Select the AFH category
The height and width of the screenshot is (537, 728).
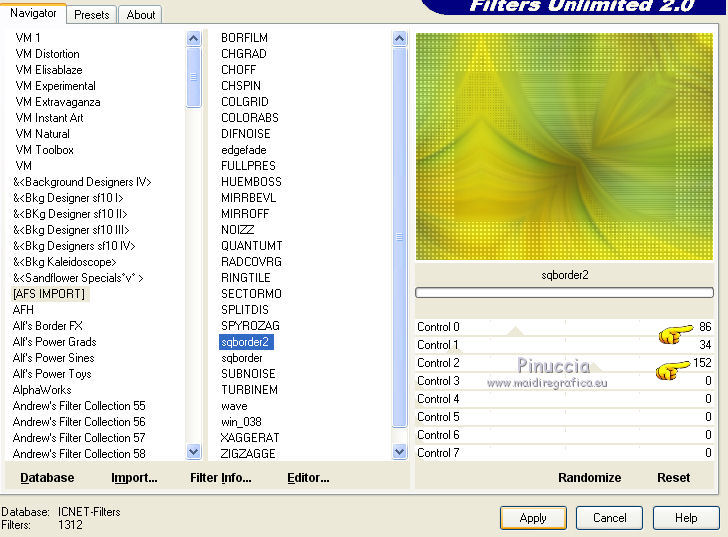point(23,310)
